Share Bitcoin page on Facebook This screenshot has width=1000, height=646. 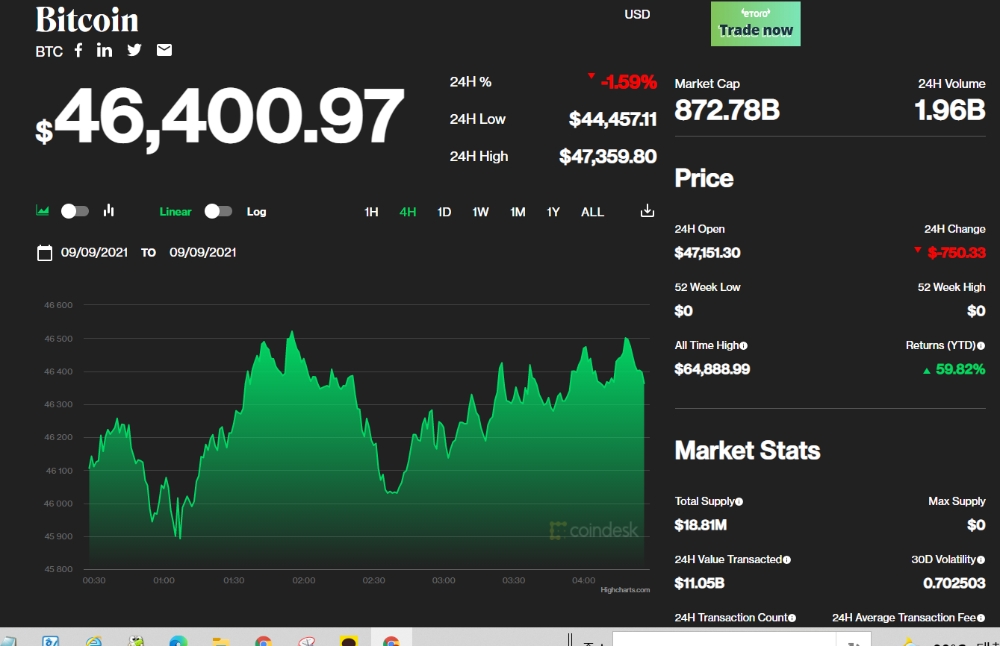click(78, 50)
